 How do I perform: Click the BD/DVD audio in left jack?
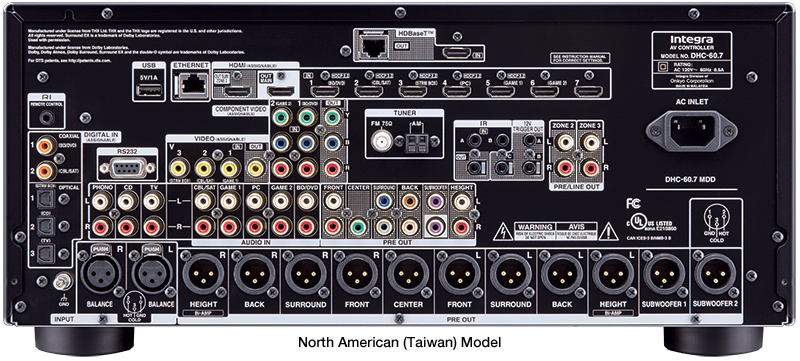tap(307, 201)
